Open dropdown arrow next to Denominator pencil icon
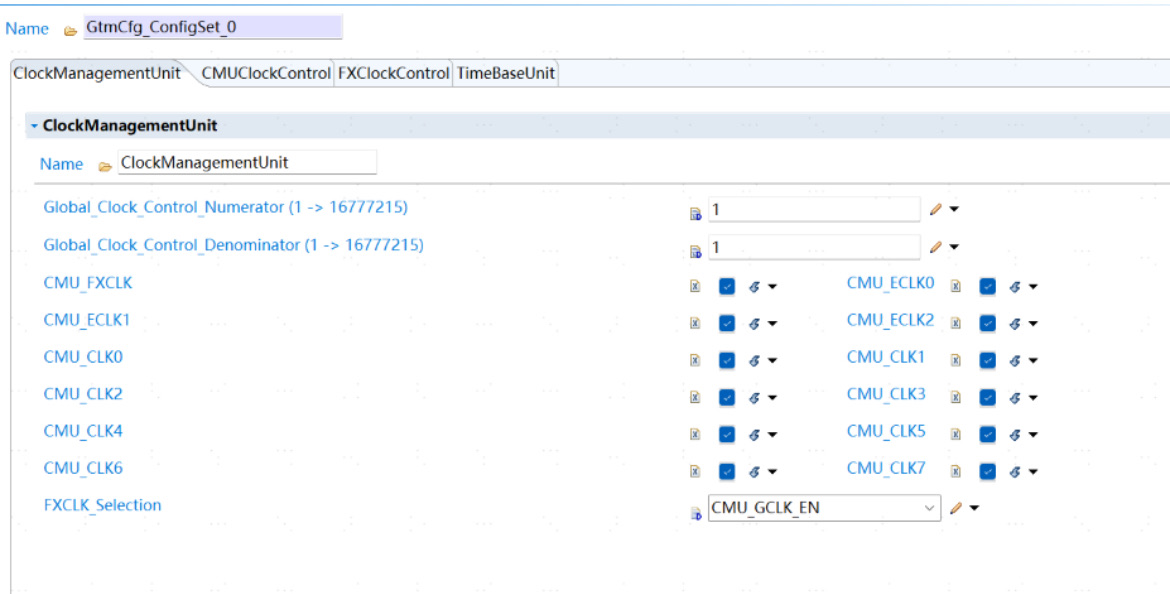 click(x=954, y=247)
